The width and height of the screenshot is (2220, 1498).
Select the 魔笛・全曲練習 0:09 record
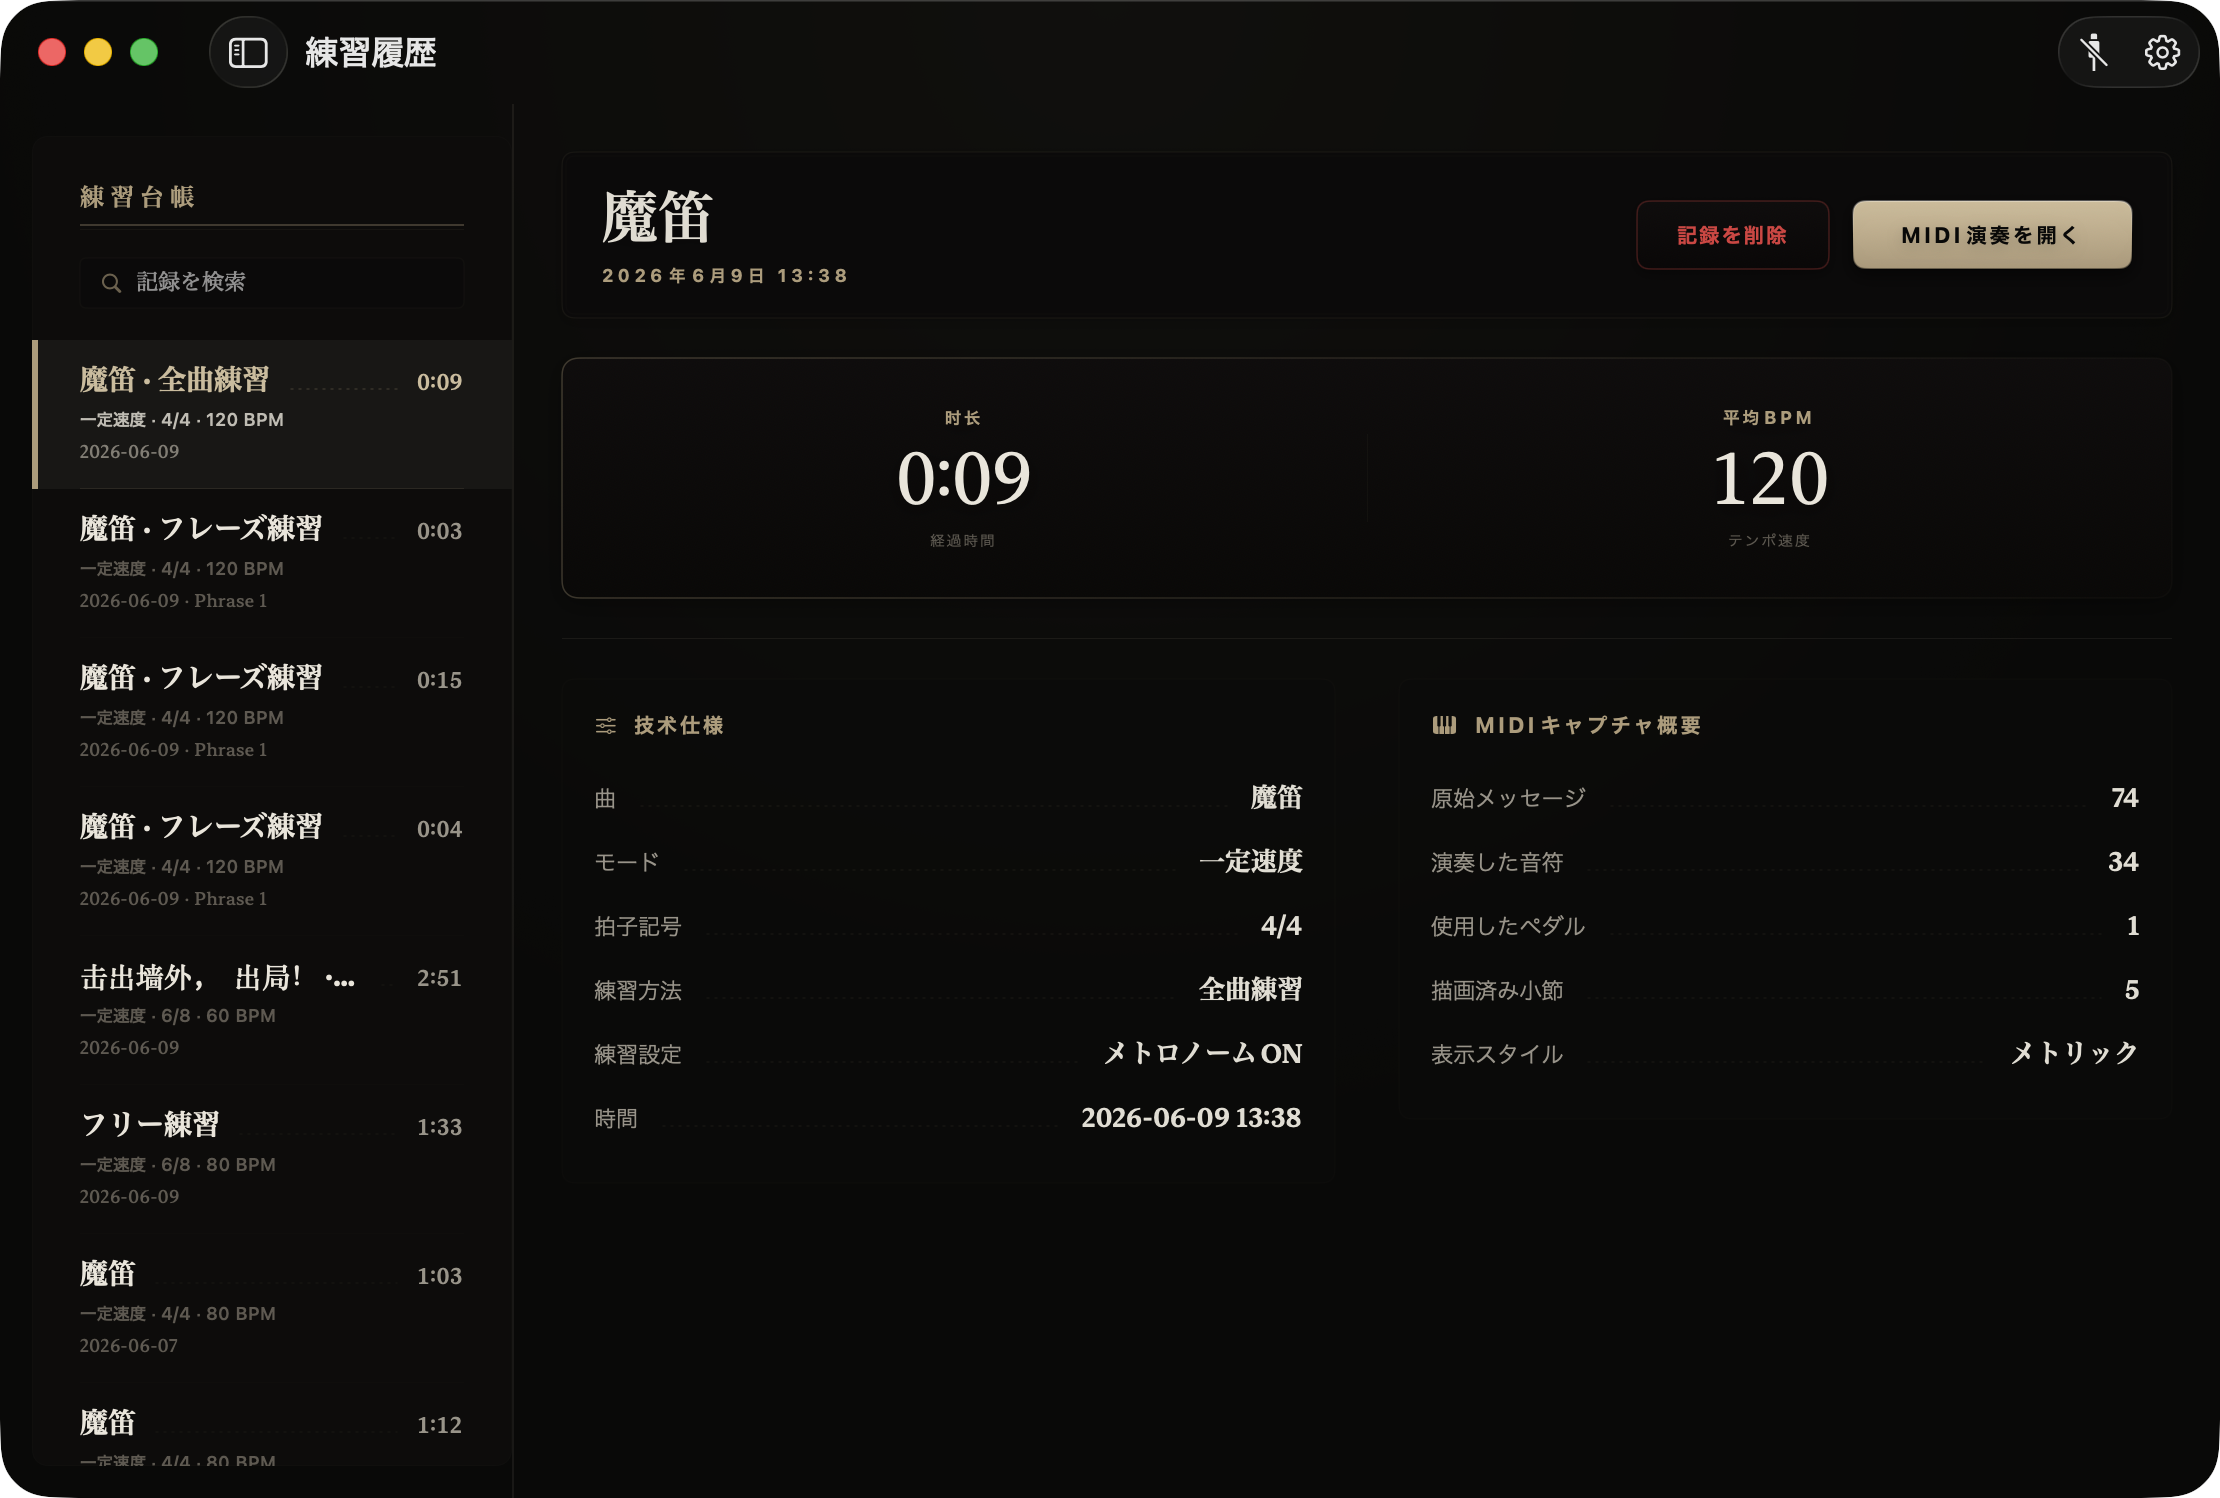(272, 414)
